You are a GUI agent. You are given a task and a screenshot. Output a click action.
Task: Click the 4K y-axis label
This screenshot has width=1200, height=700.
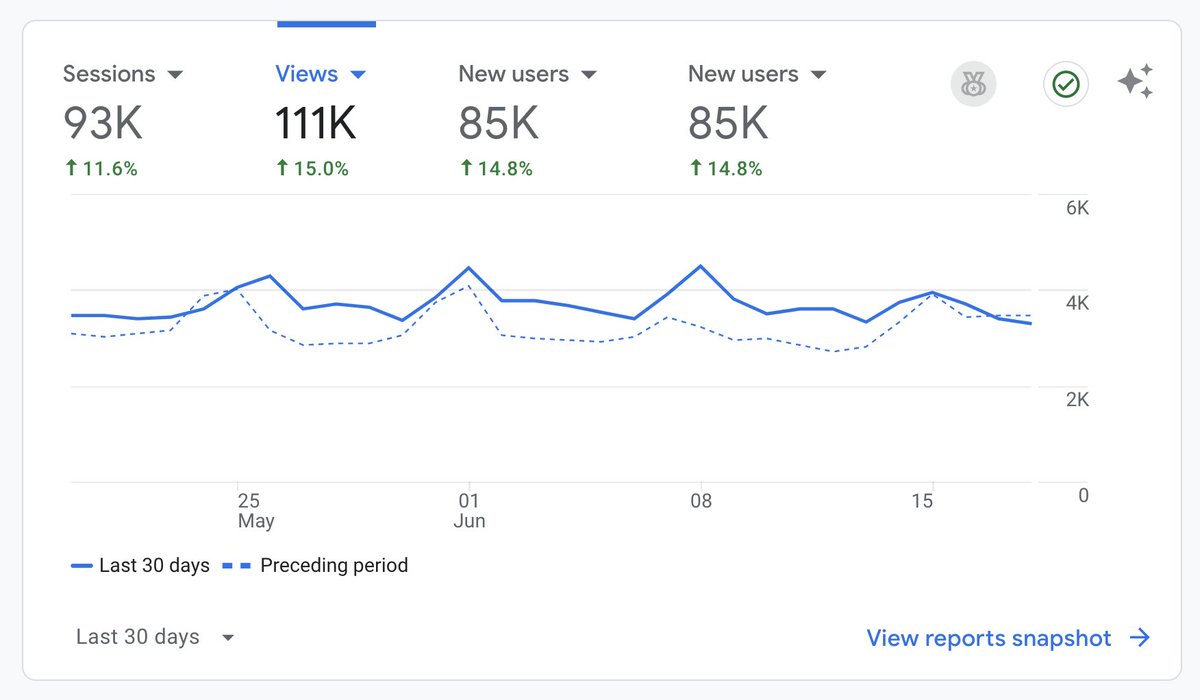point(1077,303)
